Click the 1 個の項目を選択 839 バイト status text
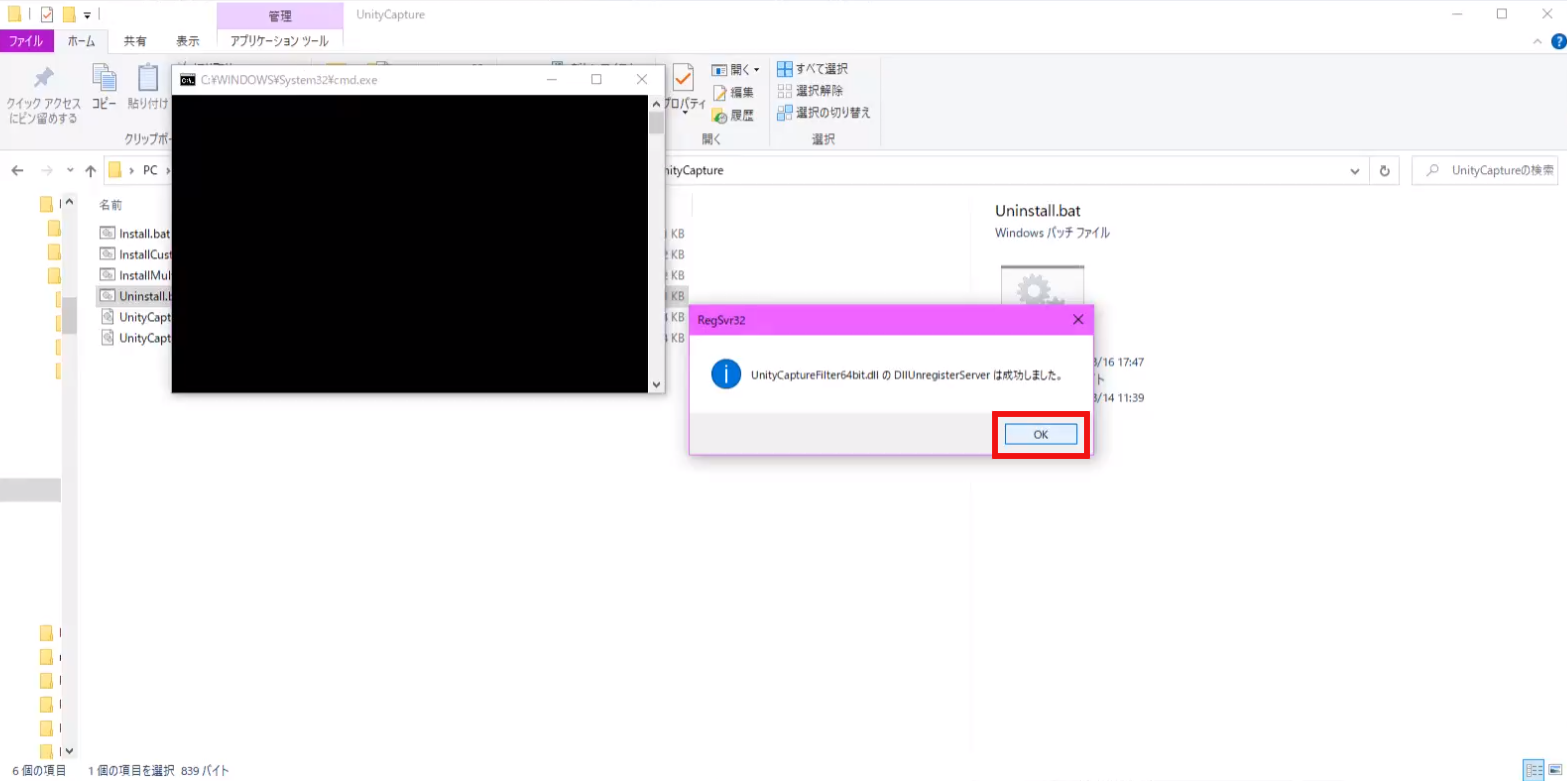Image resolution: width=1567 pixels, height=781 pixels. [x=159, y=771]
